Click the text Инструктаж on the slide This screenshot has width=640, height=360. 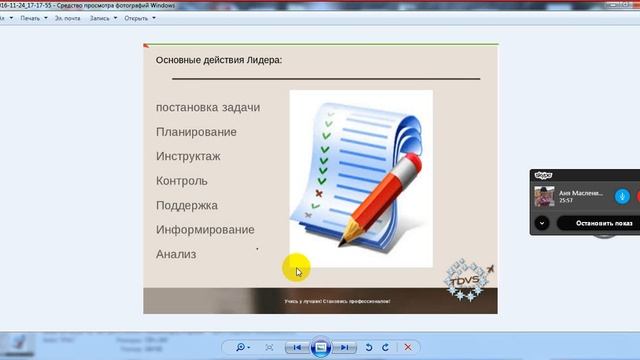pos(188,156)
